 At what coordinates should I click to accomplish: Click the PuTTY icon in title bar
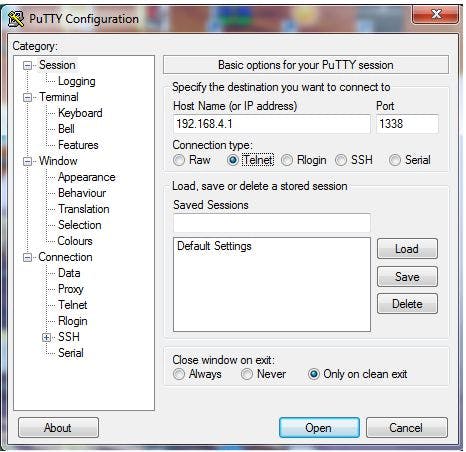16,19
